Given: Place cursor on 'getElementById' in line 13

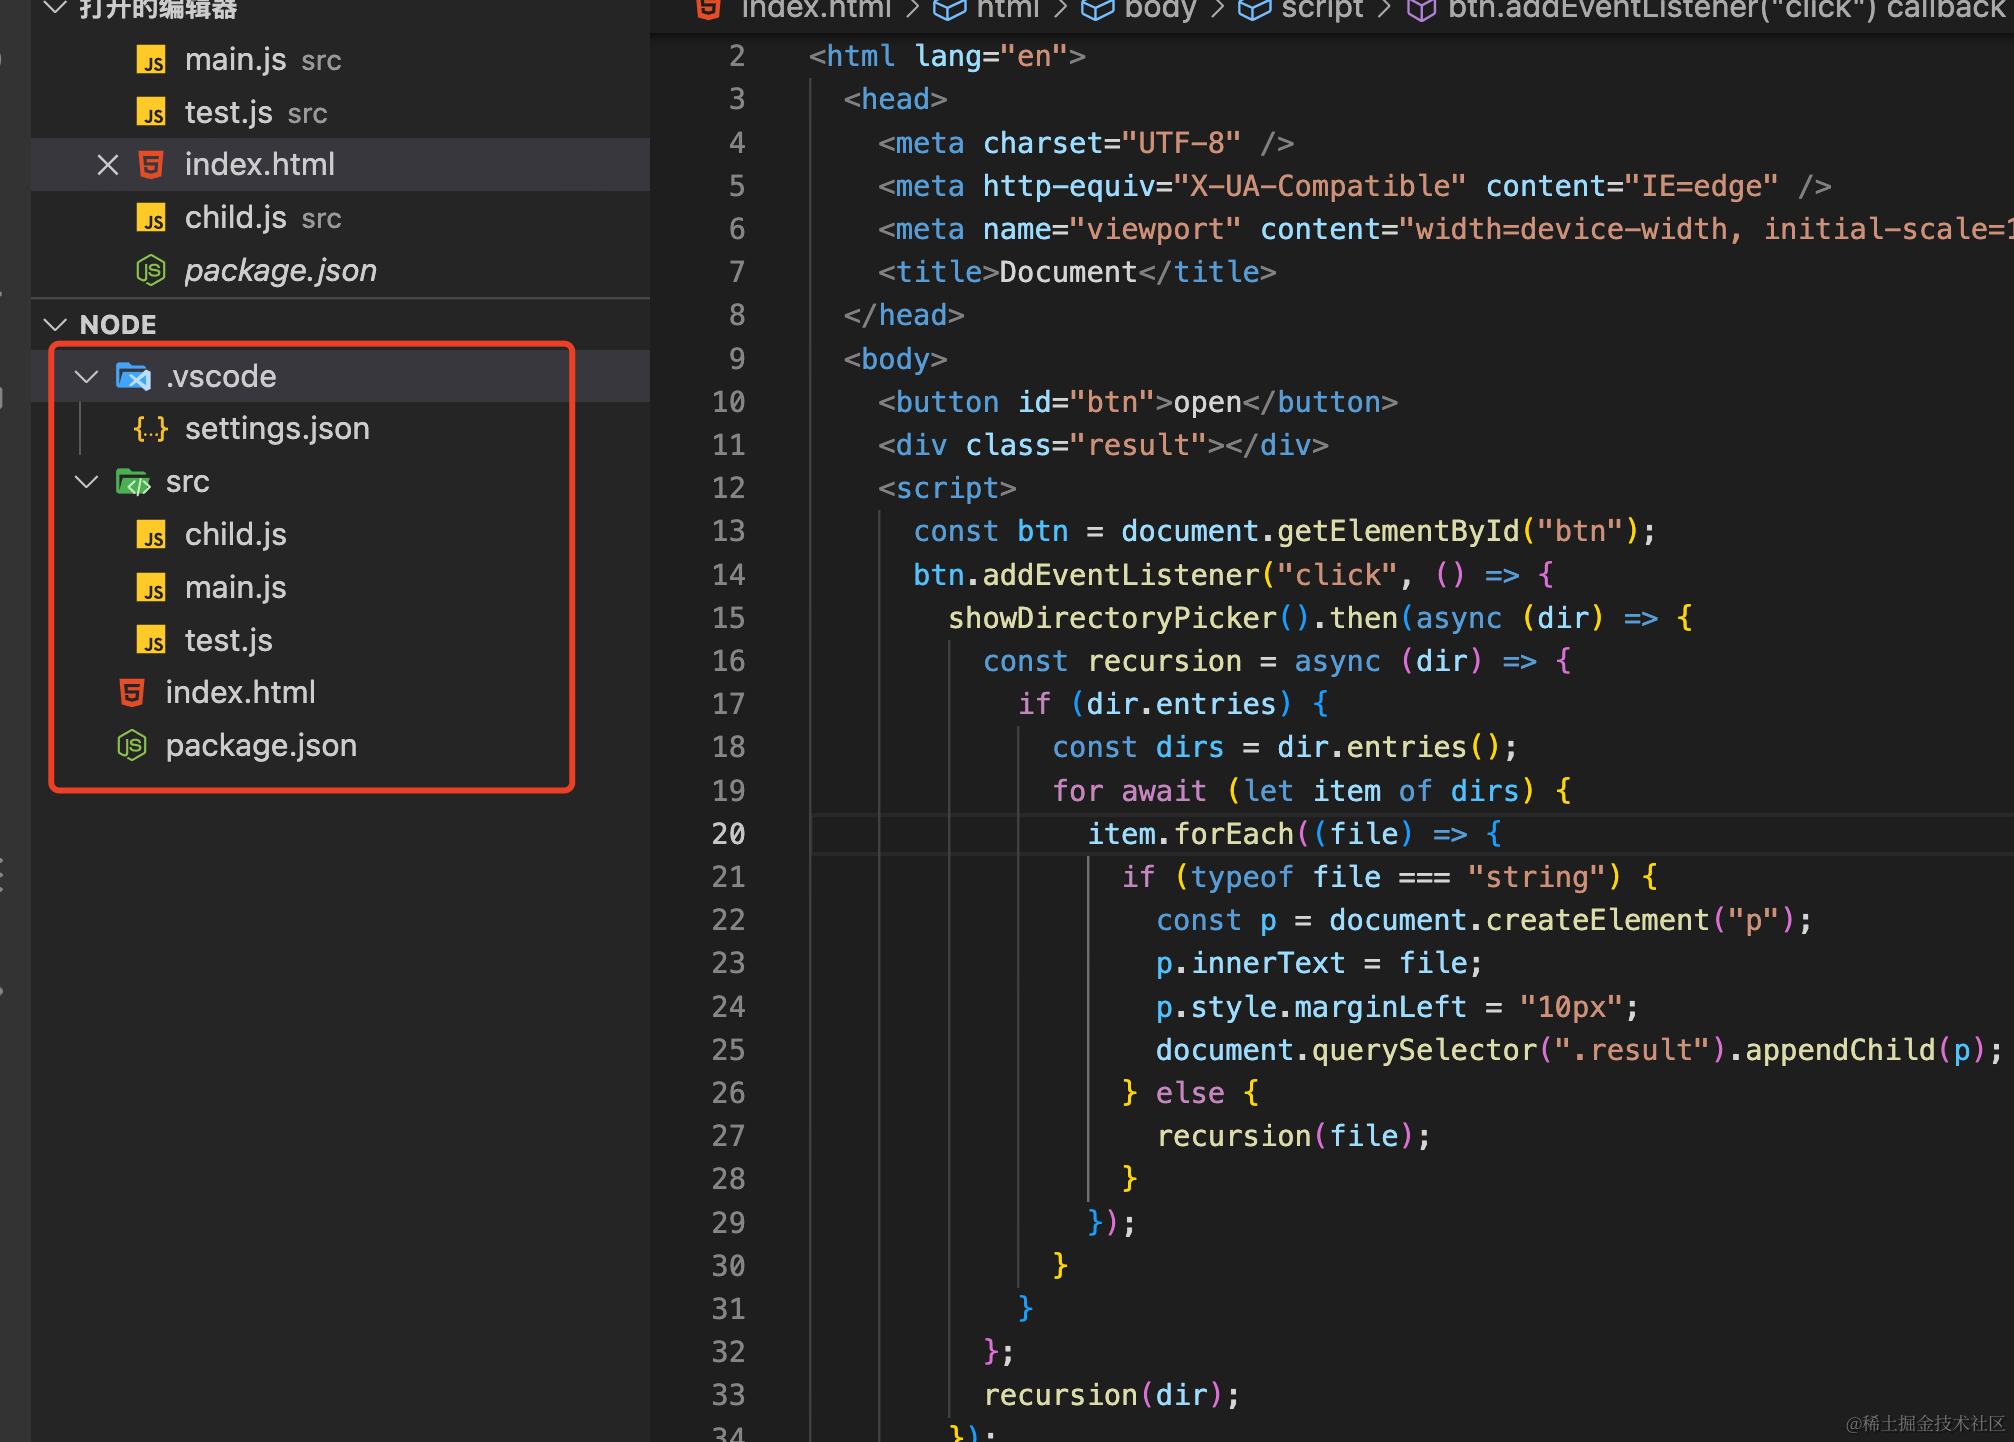Looking at the screenshot, I should (x=1398, y=531).
